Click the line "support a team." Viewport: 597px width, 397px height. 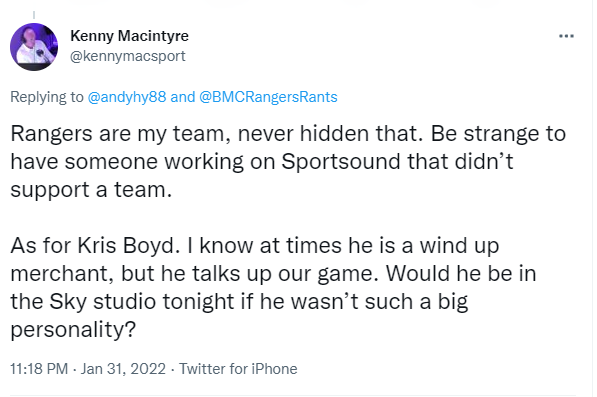click(x=91, y=190)
